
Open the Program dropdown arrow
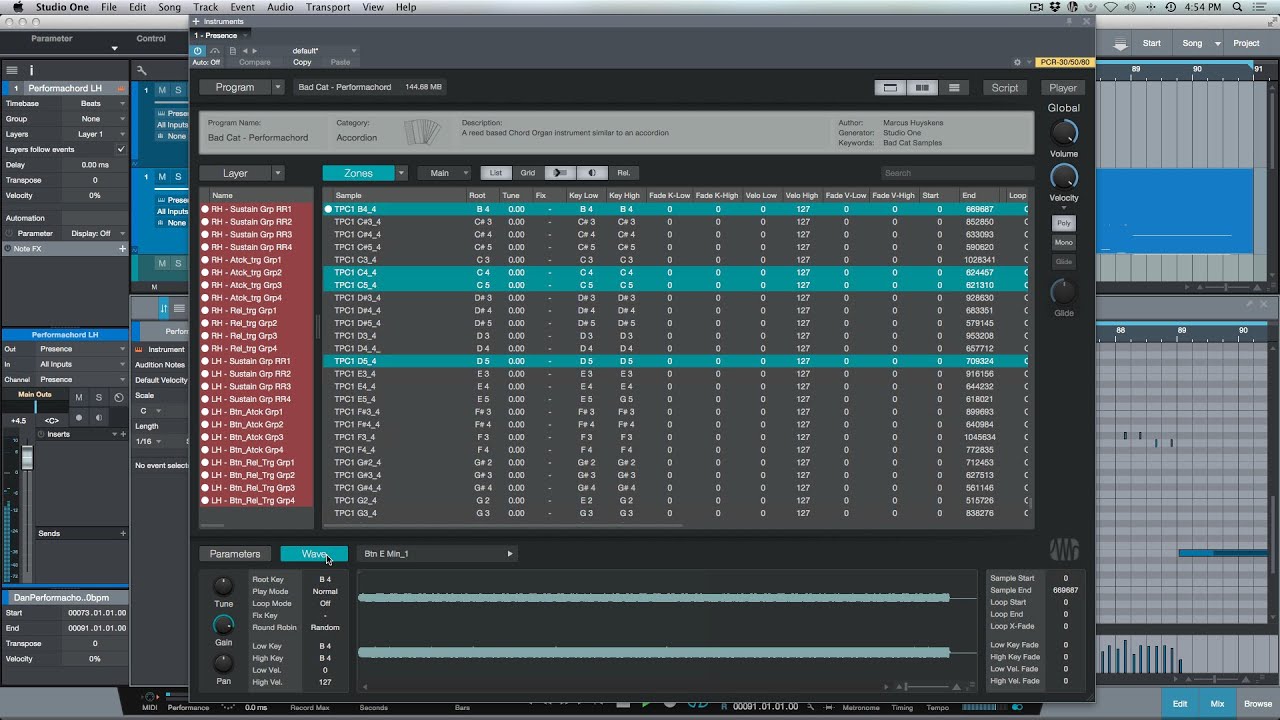[277, 87]
